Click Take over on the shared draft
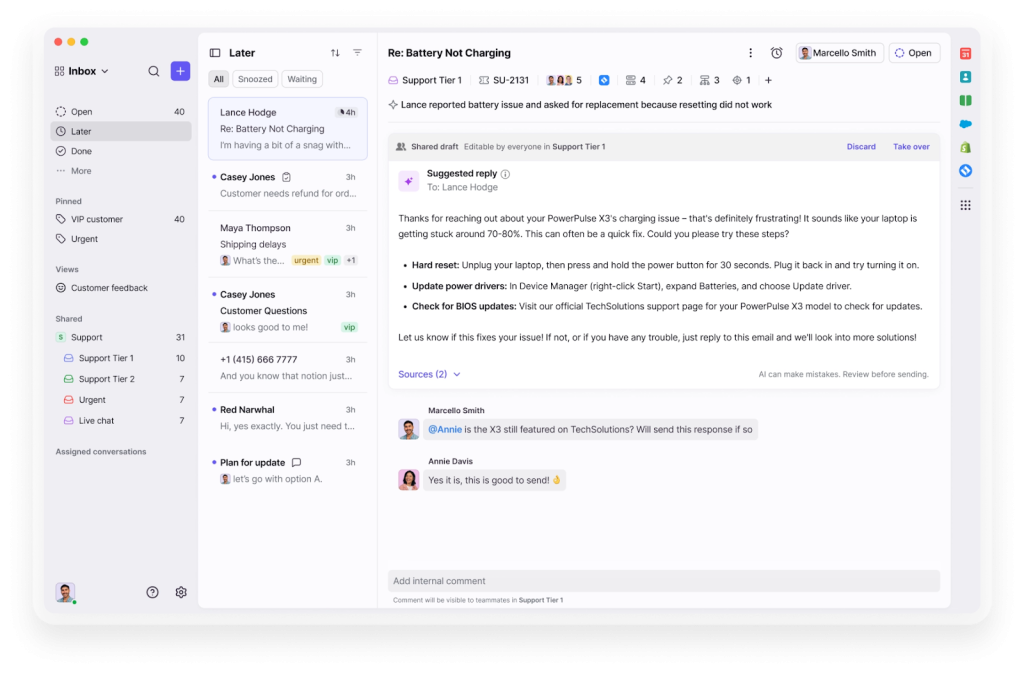The height and width of the screenshot is (673, 1024). click(910, 146)
